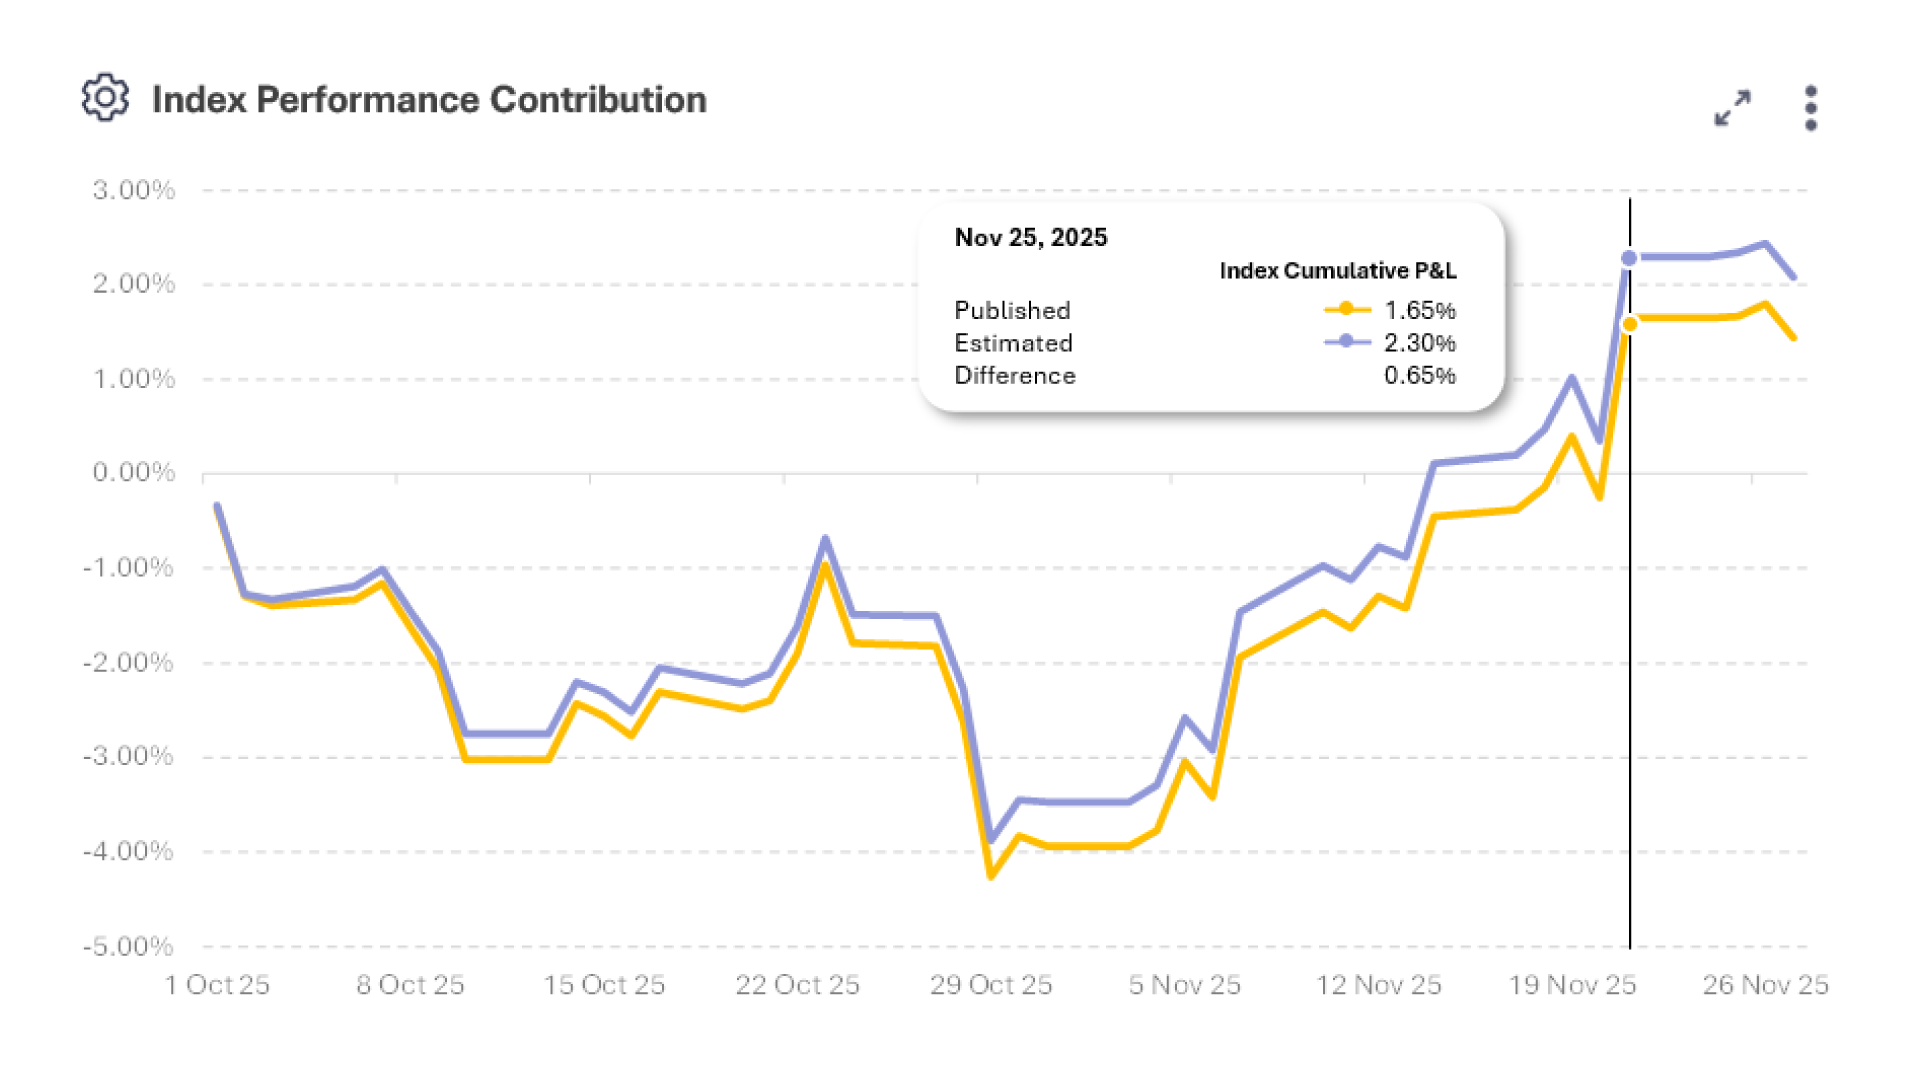Click the yellow Published legend marker in tooltip
This screenshot has height=1080, width=1920.
(1347, 310)
